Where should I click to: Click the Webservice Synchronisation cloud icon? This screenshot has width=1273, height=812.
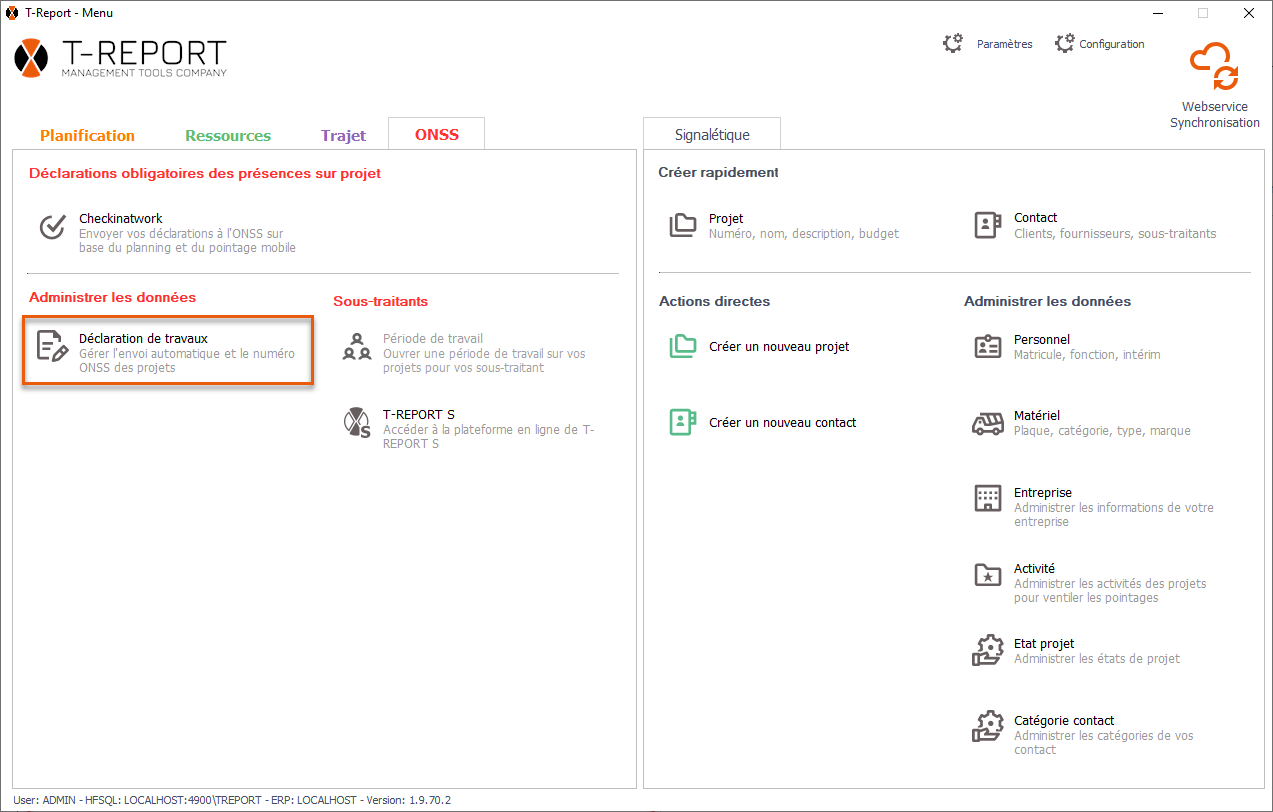click(1214, 68)
